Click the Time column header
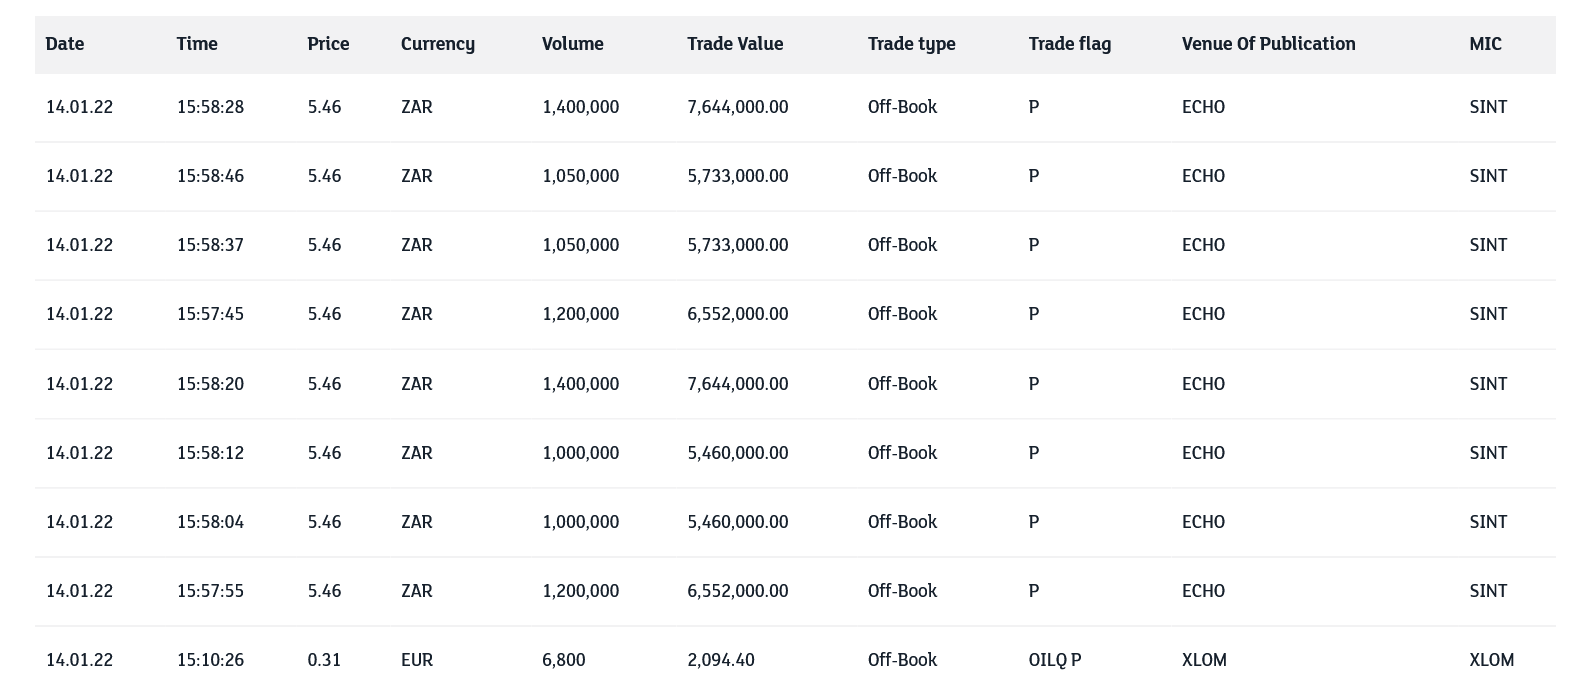 [x=197, y=44]
